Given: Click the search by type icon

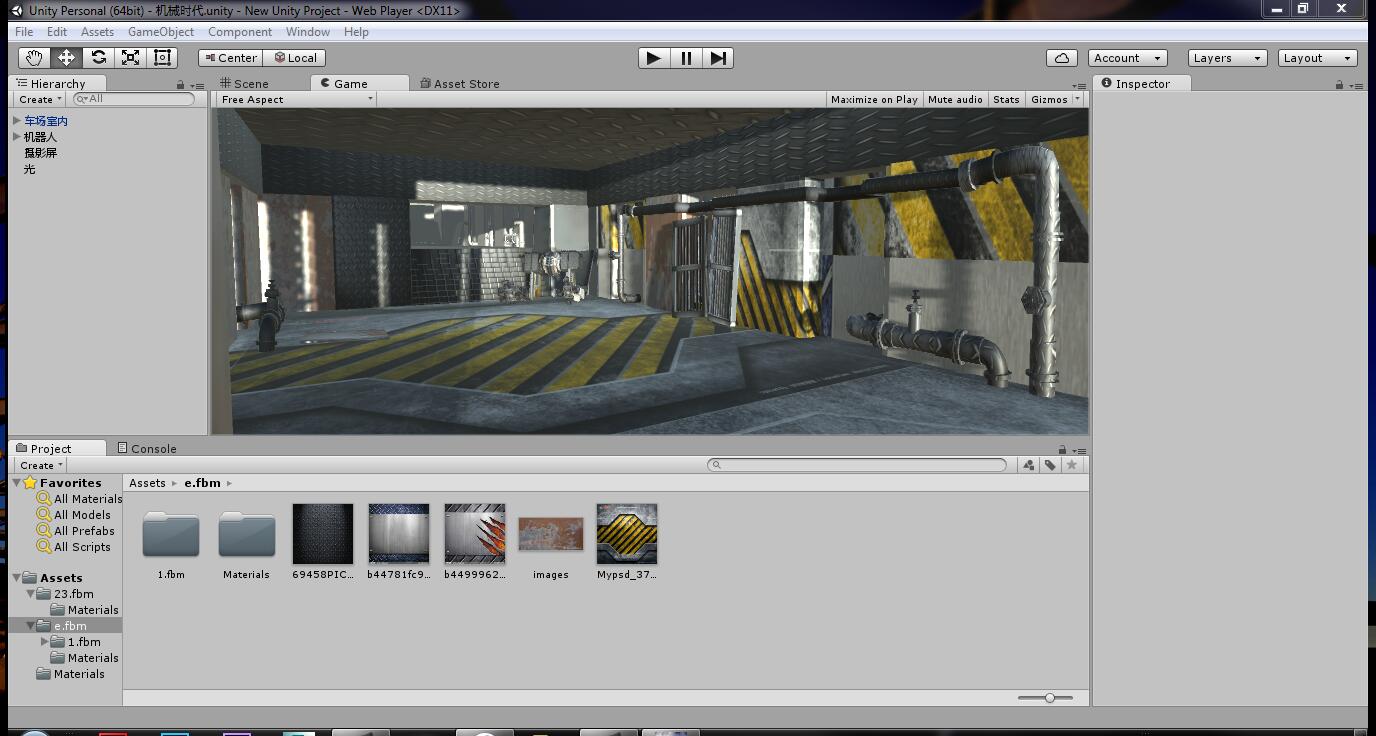Looking at the screenshot, I should tap(1028, 465).
